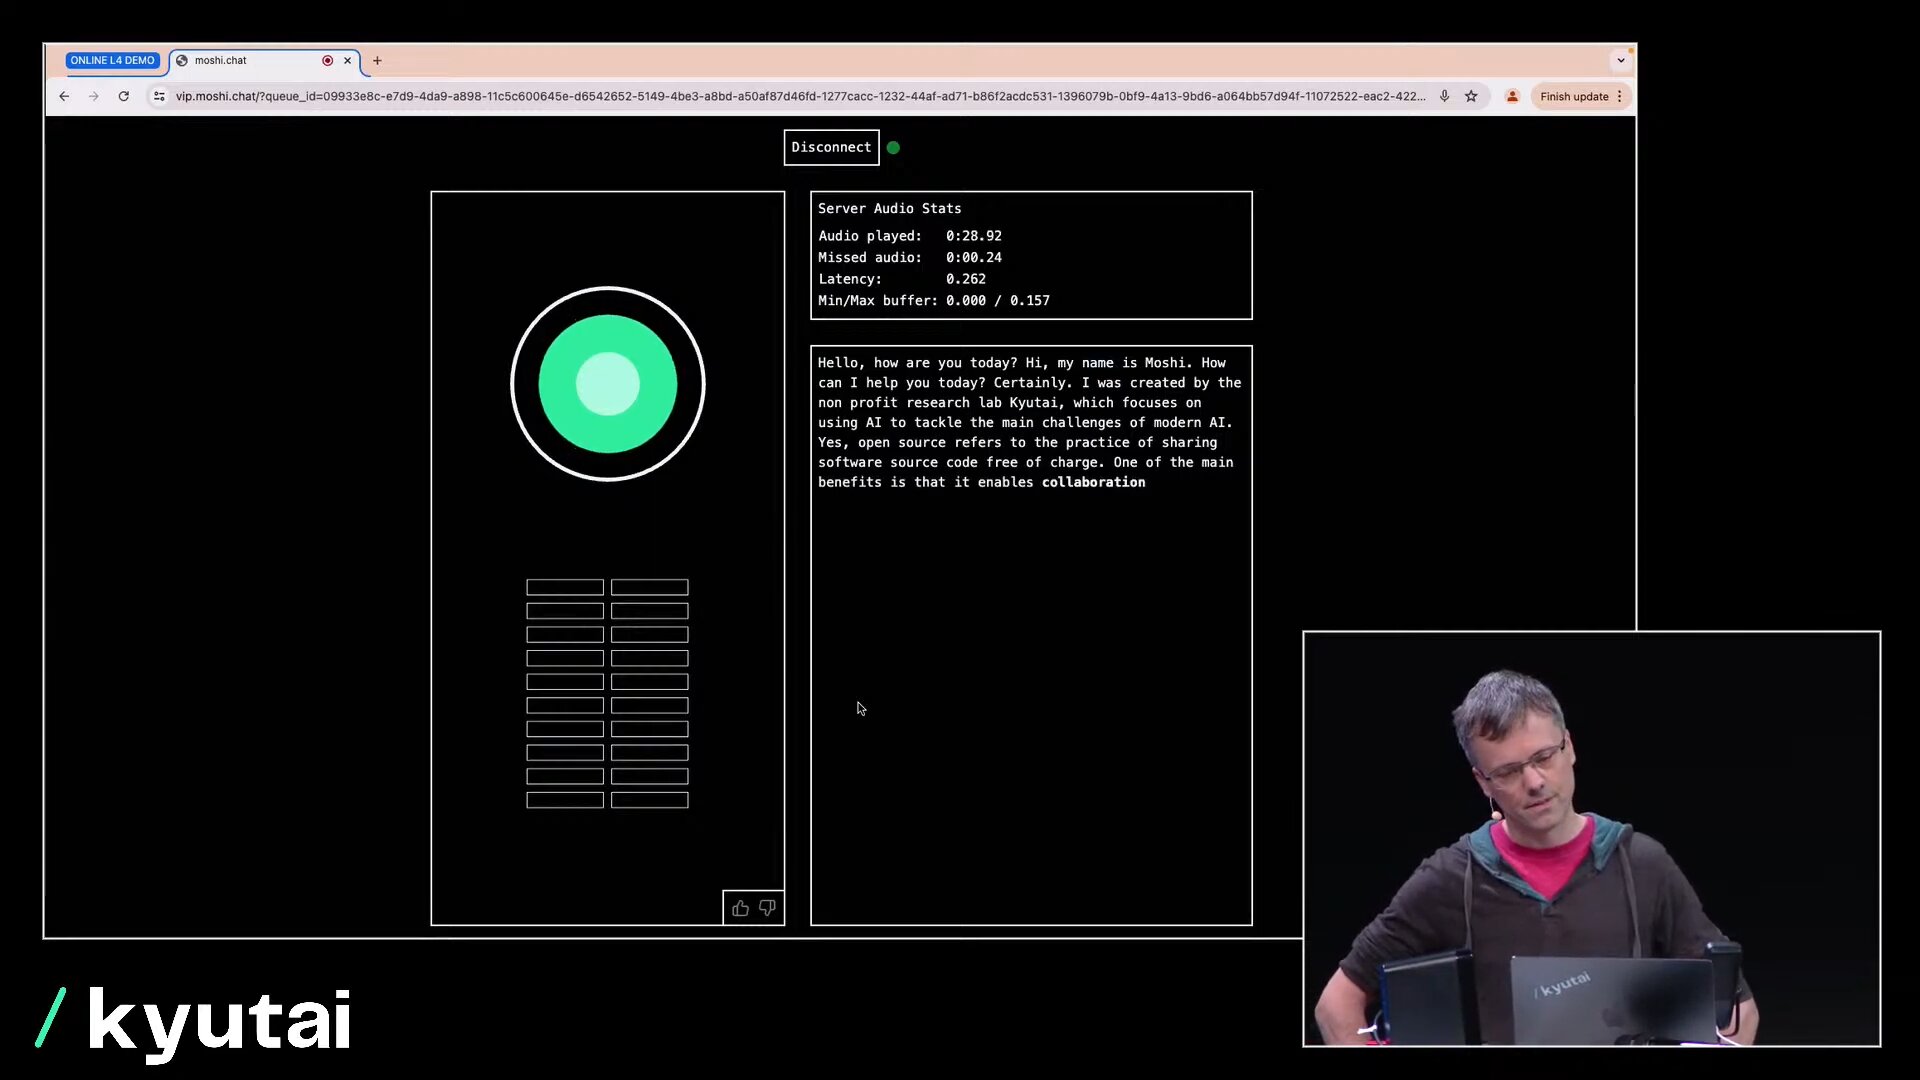Click the 'Server Audio Stats' heading
The width and height of the screenshot is (1920, 1080).
889,208
